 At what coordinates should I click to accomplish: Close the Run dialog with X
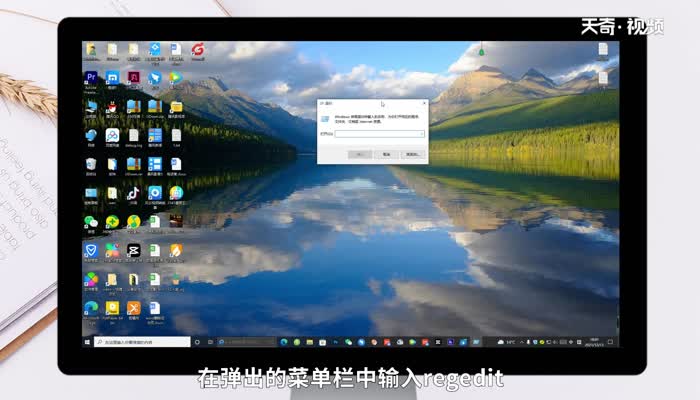point(424,103)
